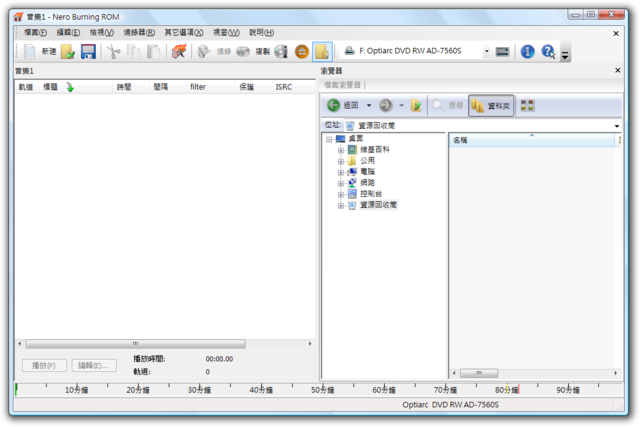Toggle the 資料夾 folders view button
640x427 pixels.
point(491,106)
